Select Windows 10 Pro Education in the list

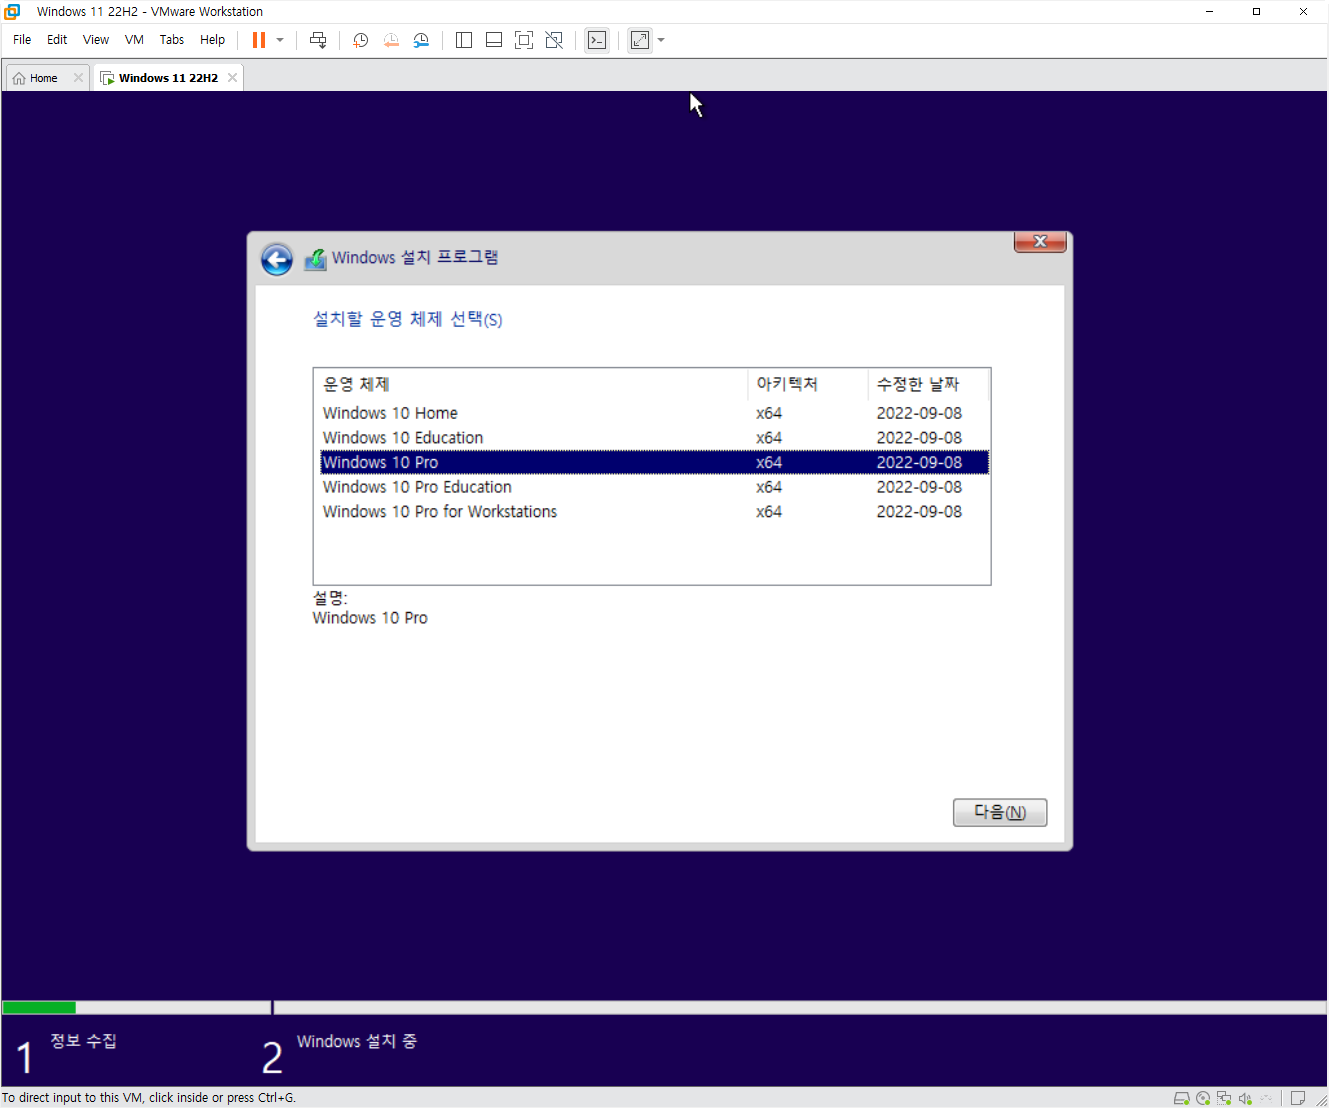coord(655,487)
